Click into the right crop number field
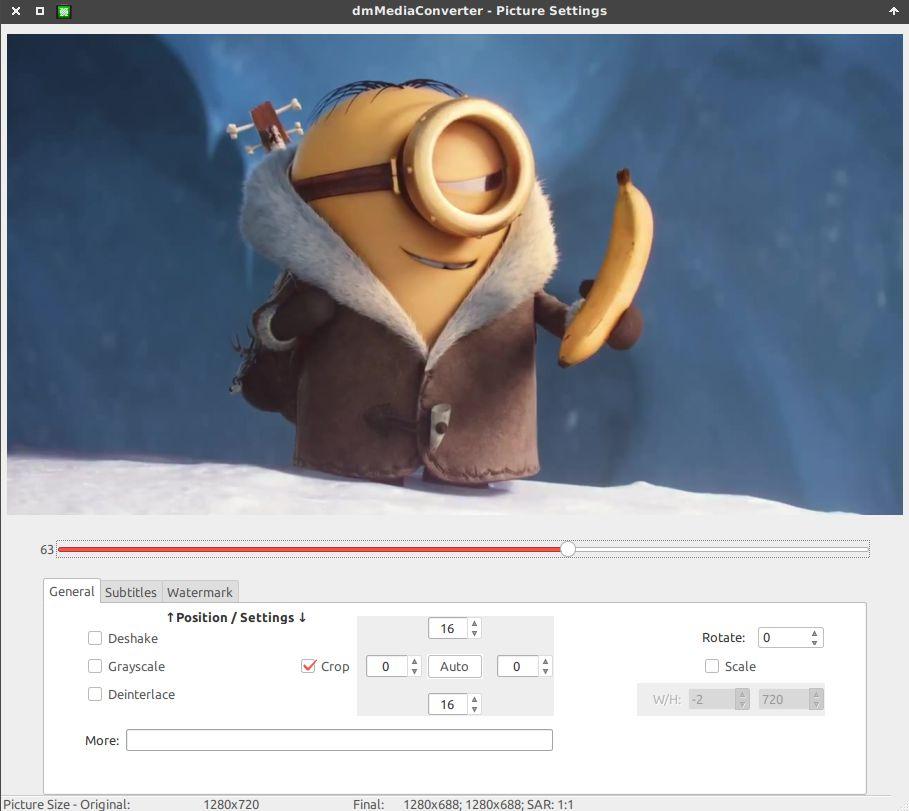 coord(518,667)
